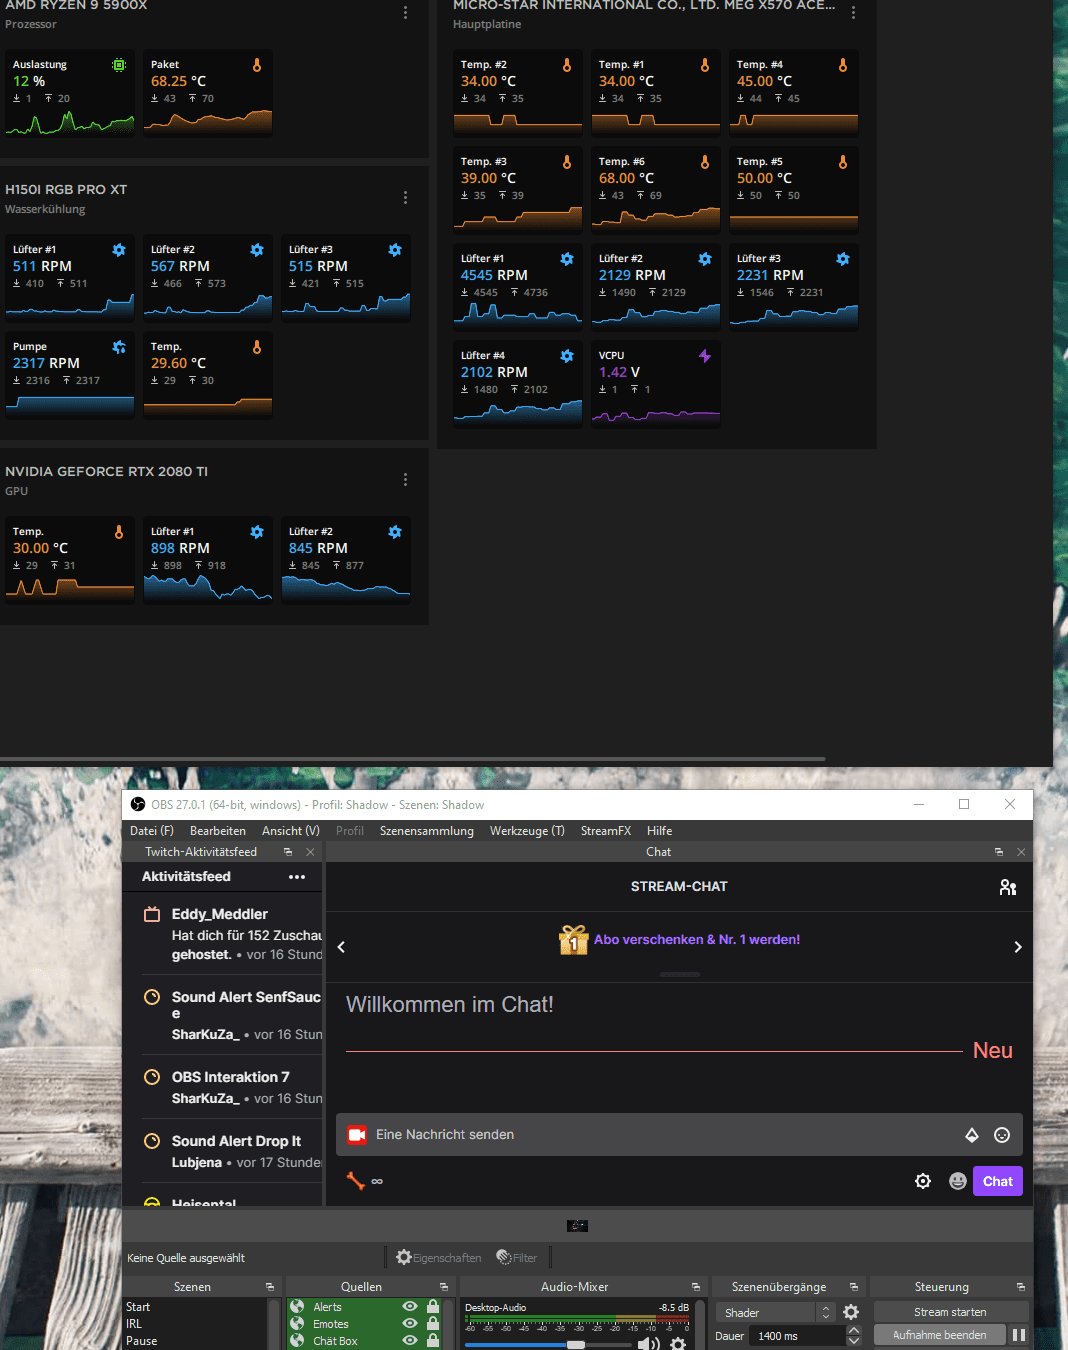Viewport: 1068px width, 1350px height.
Task: Toggle lock on Emotes source
Action: (x=433, y=1324)
